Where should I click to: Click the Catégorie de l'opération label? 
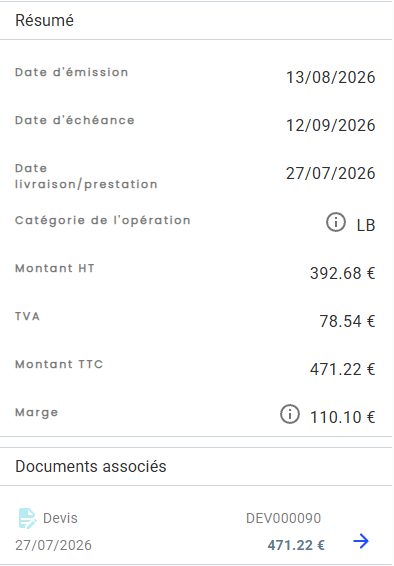click(x=102, y=220)
